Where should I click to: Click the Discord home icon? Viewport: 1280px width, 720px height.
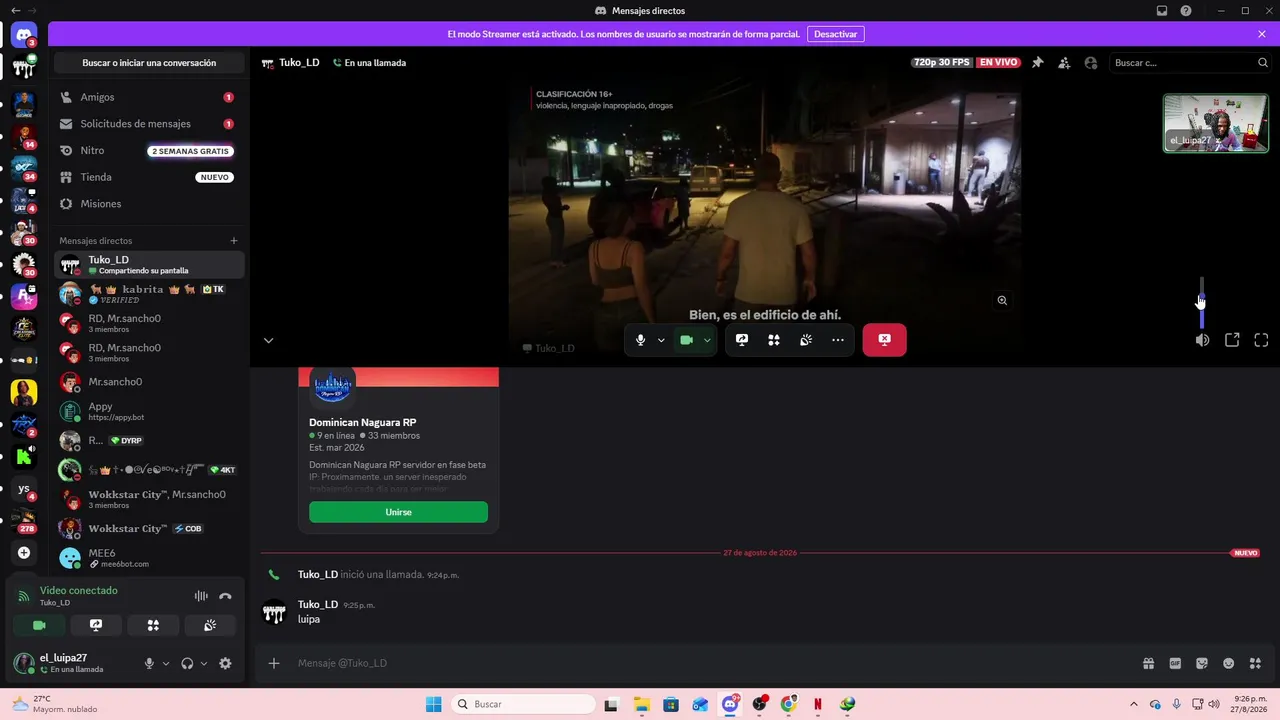(24, 36)
